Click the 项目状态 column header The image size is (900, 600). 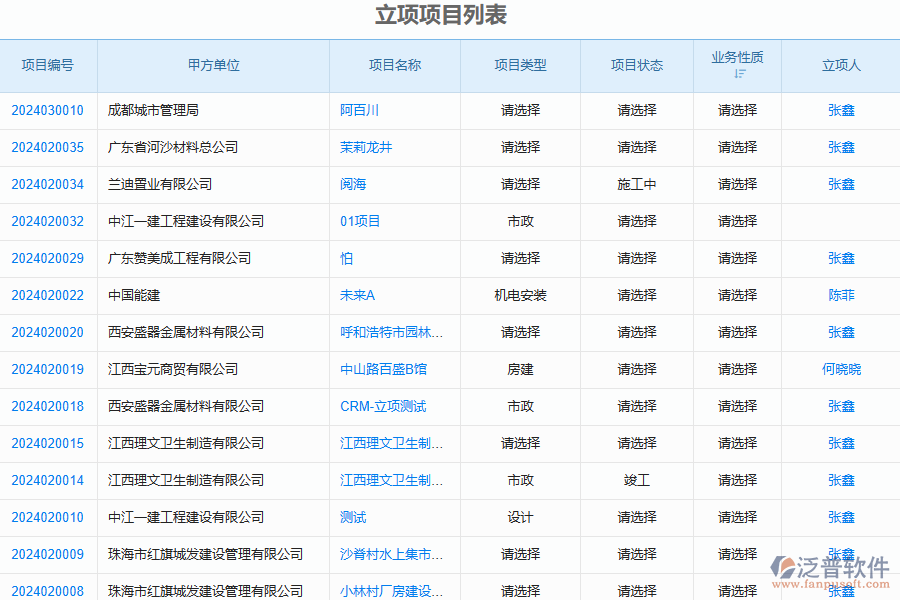point(637,65)
